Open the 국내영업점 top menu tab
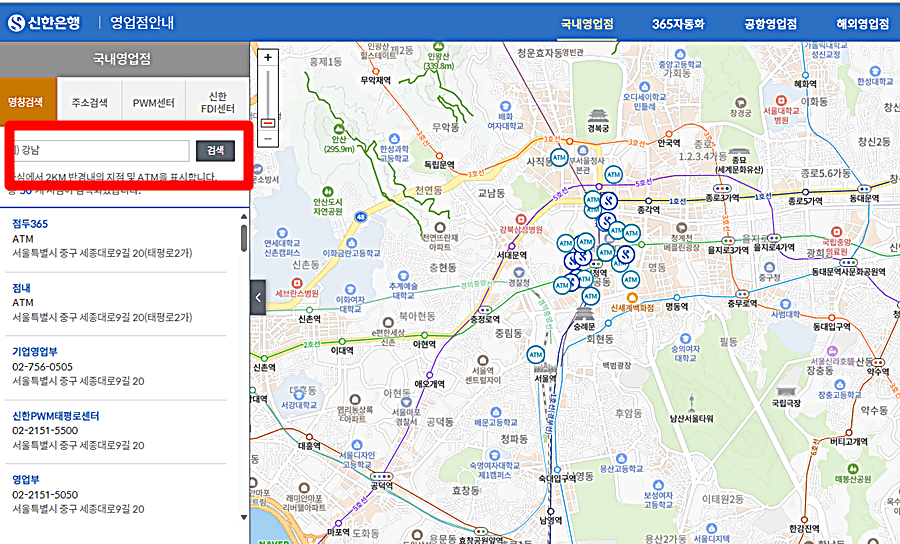 [587, 24]
